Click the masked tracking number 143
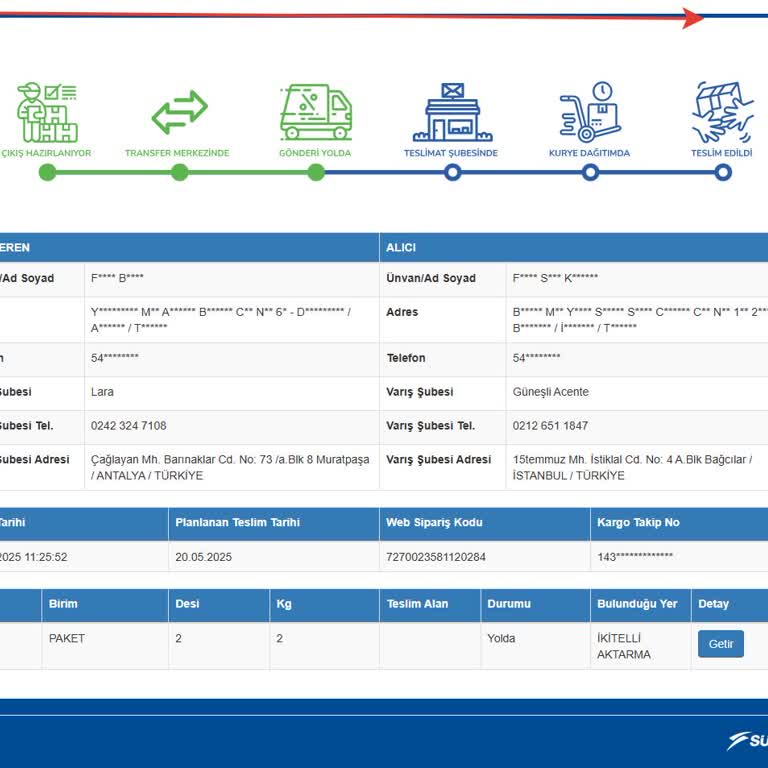Viewport: 768px width, 768px height. pyautogui.click(x=635, y=557)
